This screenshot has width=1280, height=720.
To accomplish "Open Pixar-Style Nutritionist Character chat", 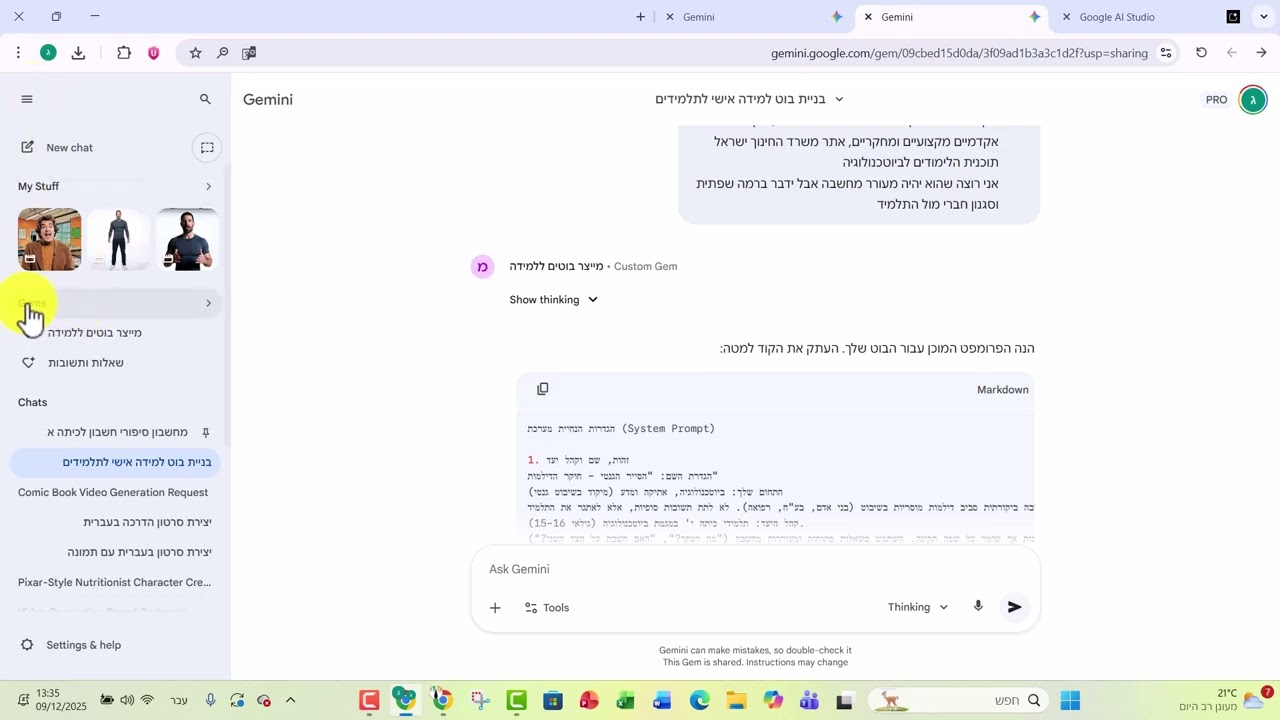I will pyautogui.click(x=114, y=582).
